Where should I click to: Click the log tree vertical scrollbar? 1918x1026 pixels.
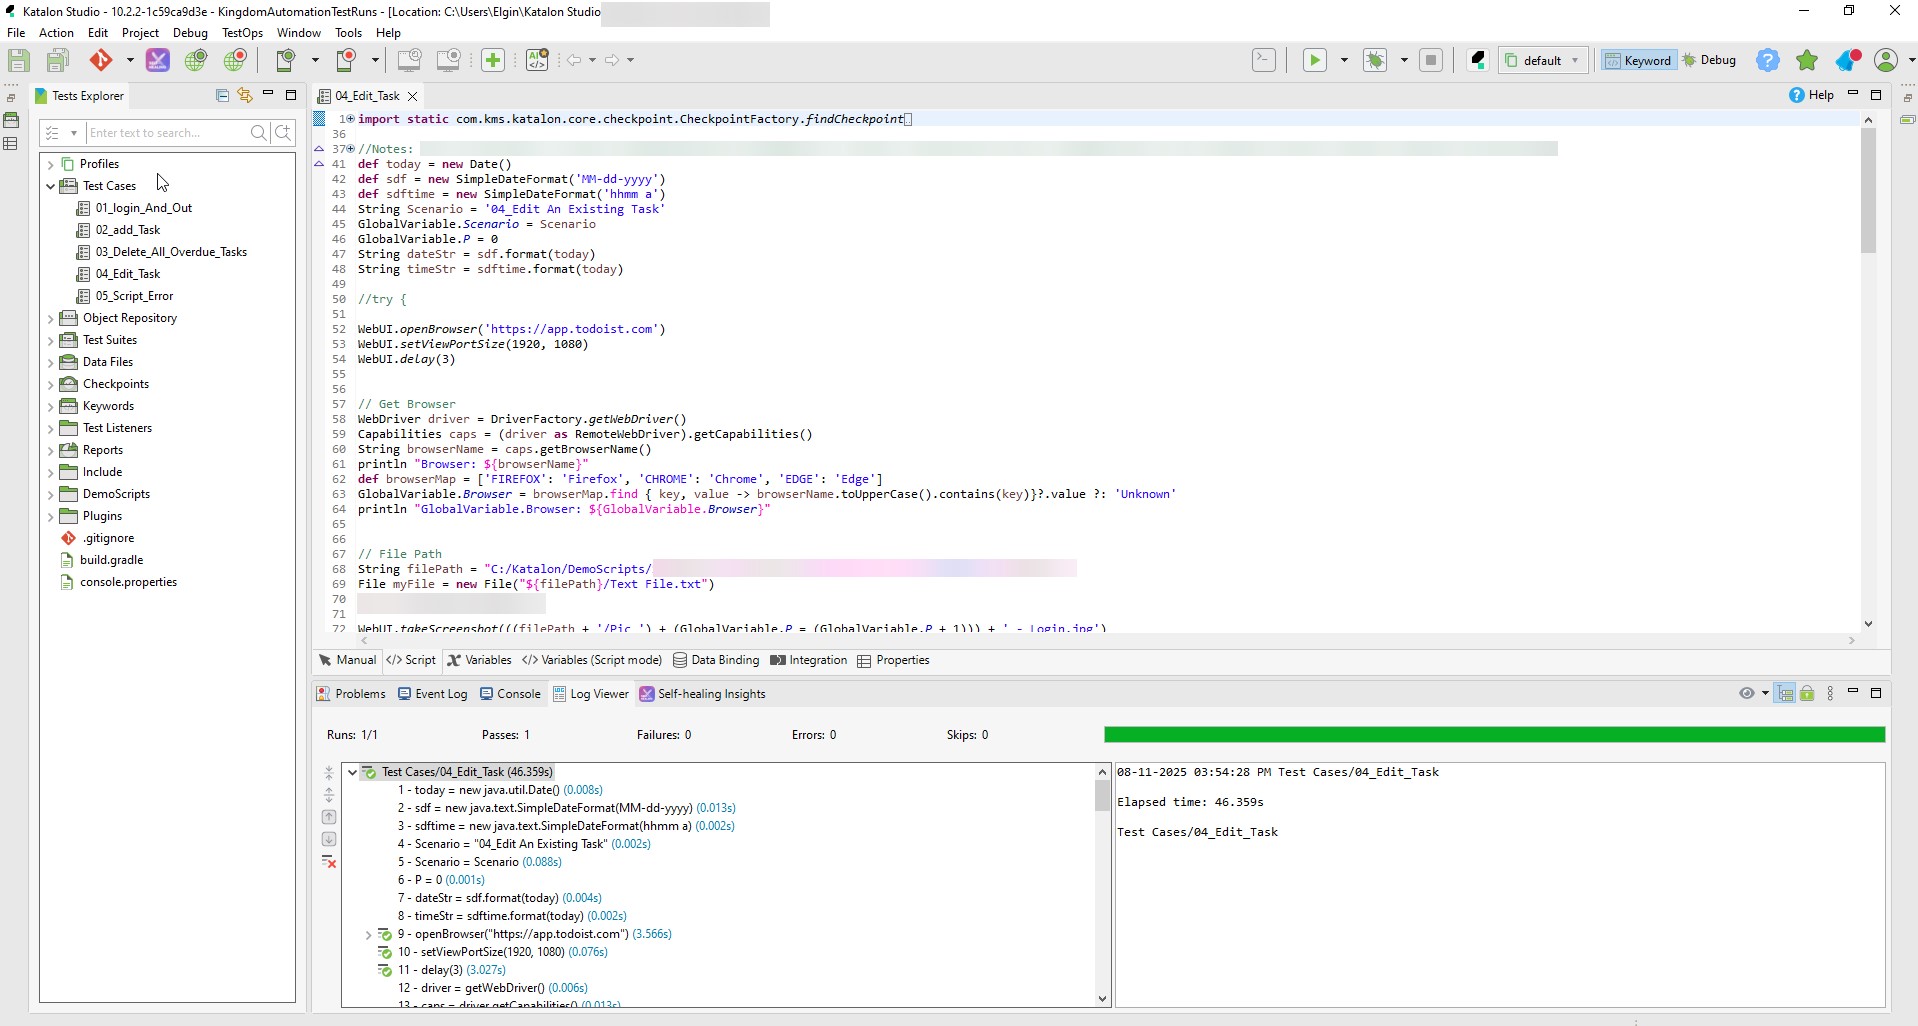pos(1102,795)
